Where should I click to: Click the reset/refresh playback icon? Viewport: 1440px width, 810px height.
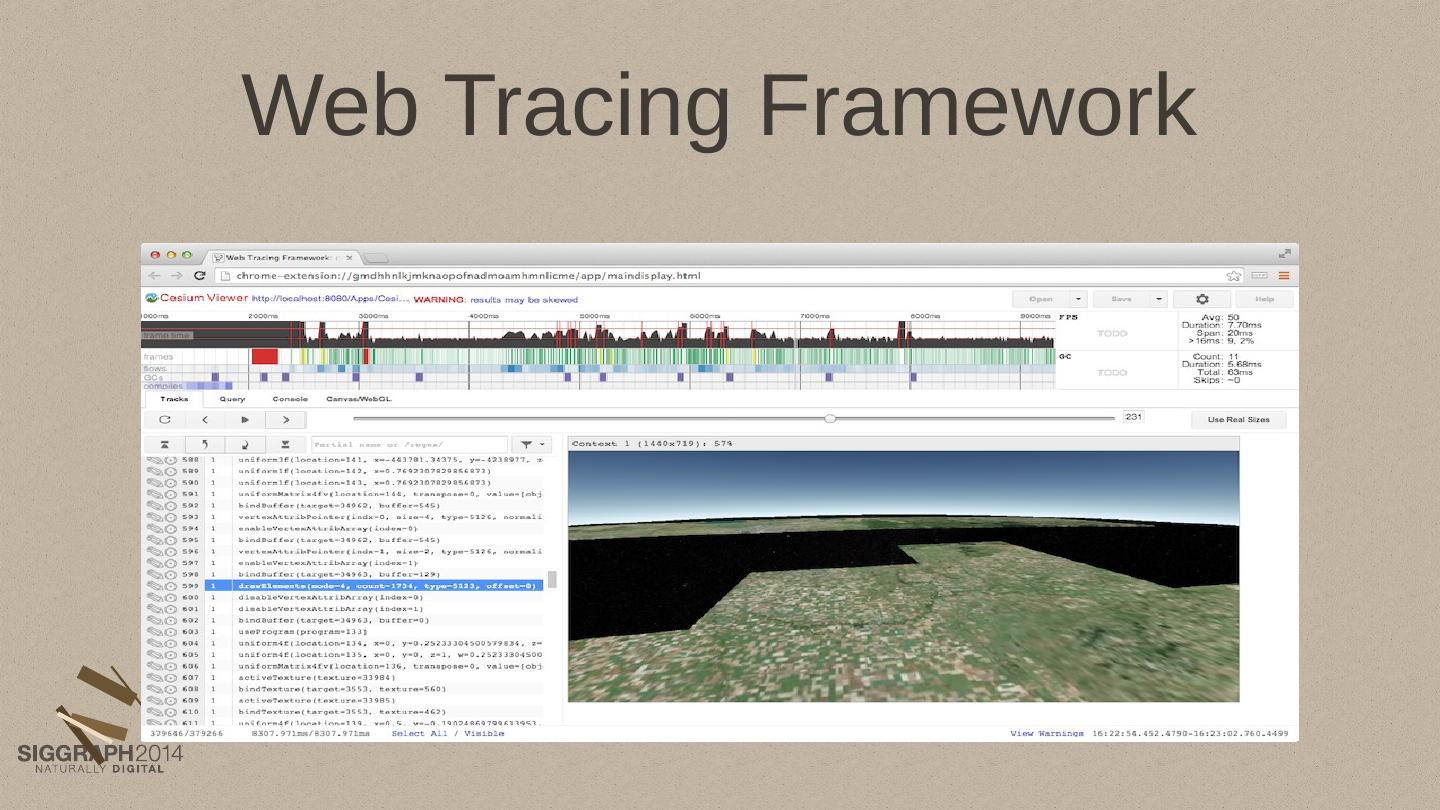[x=165, y=420]
